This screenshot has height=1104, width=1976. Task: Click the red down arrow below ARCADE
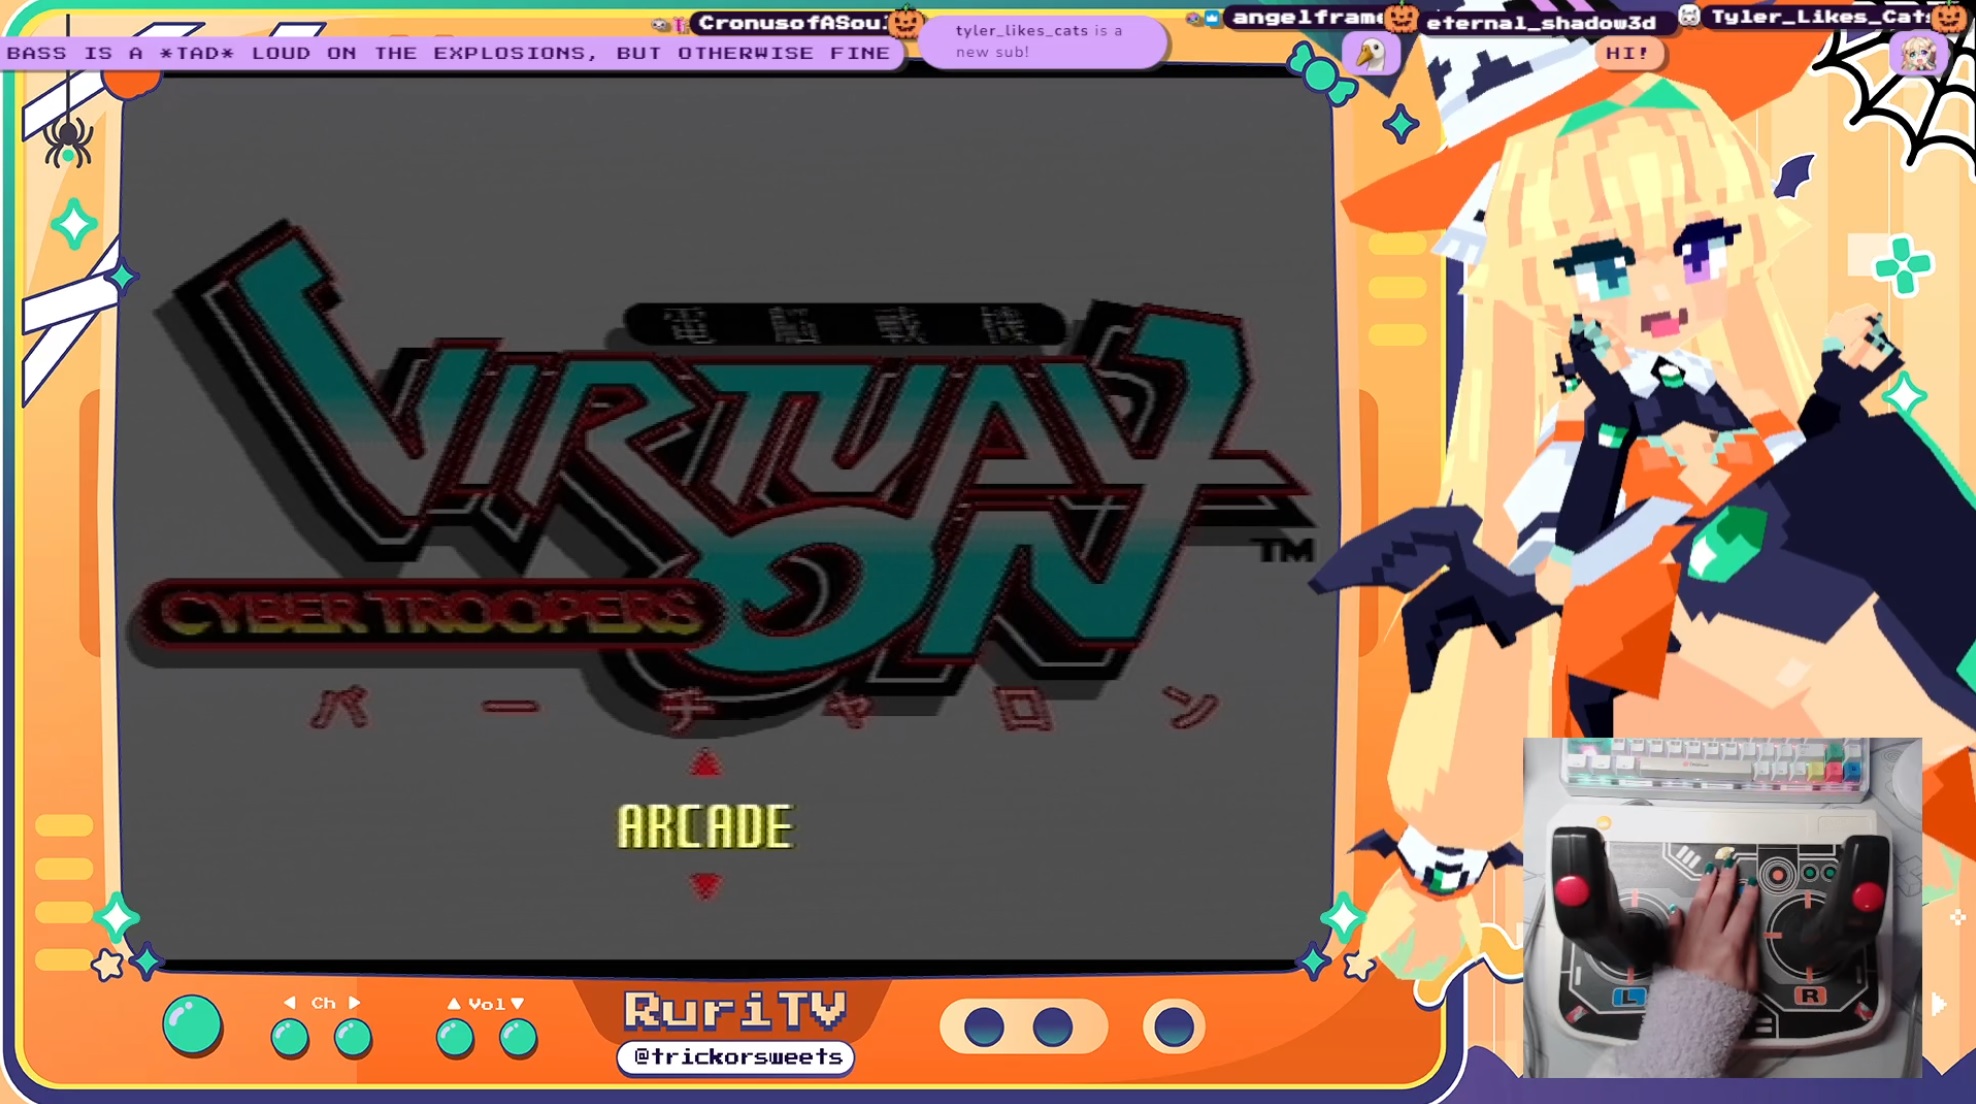(705, 885)
